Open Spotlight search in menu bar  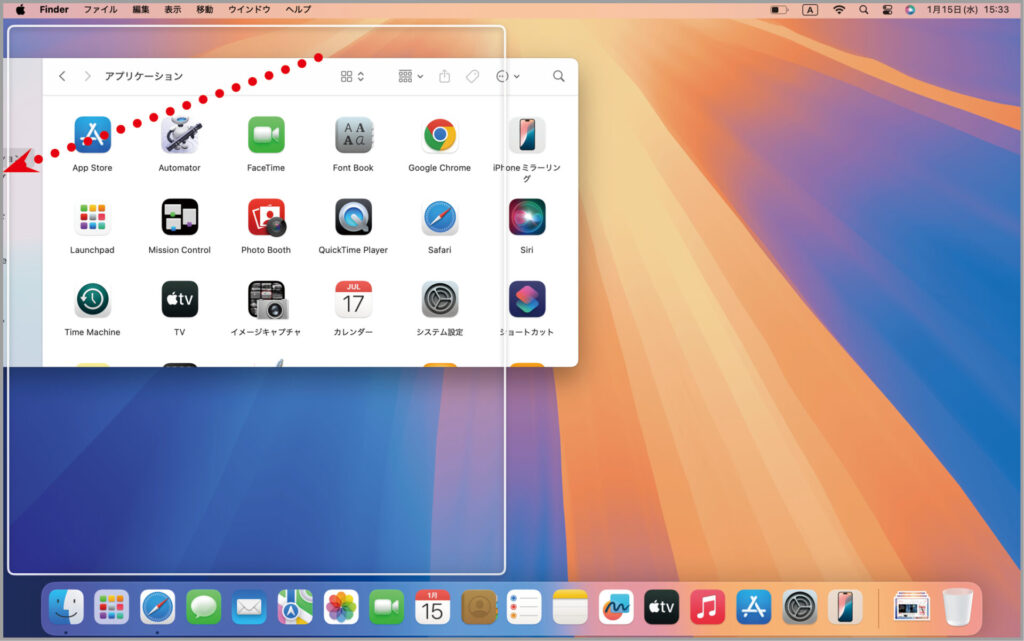pyautogui.click(x=863, y=10)
